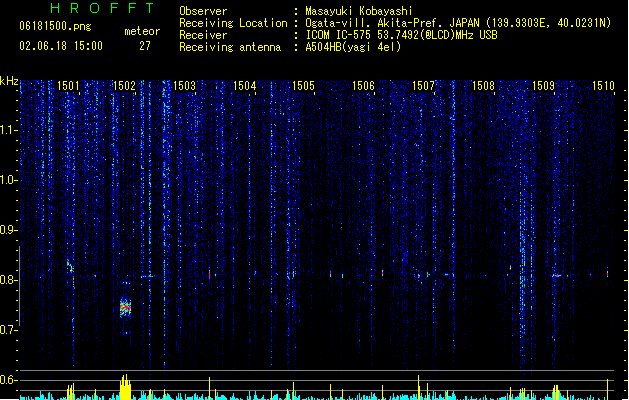Click the antenna A504HB(yagi 4el) text

point(353,47)
